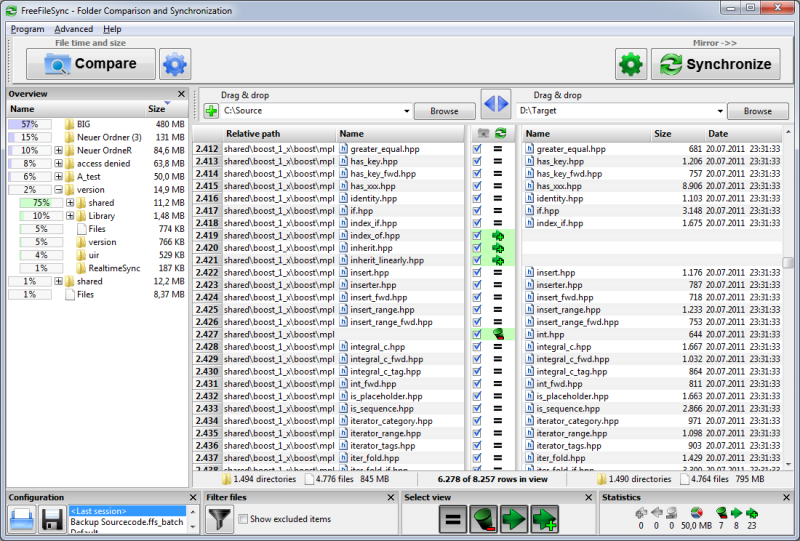Click scrollbar up arrow of file grid

click(x=788, y=132)
